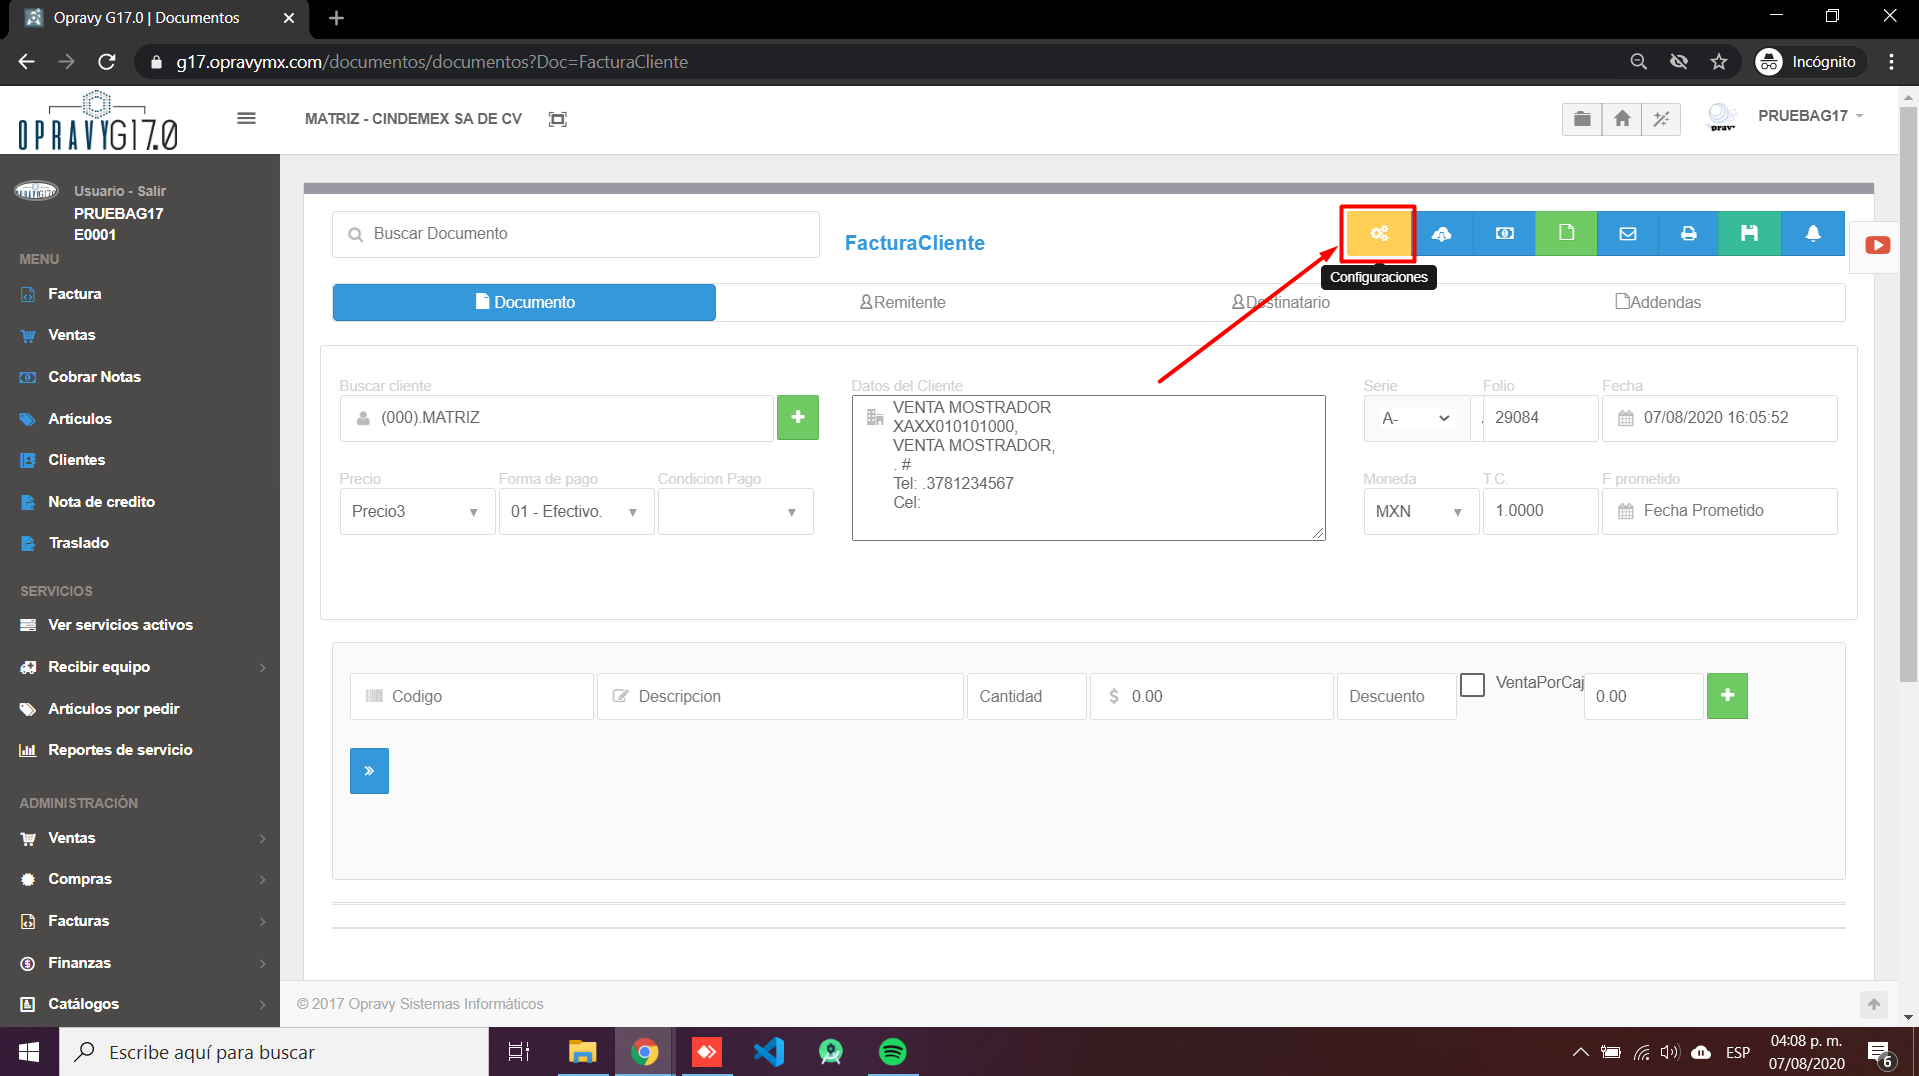Toggle the VentaPorCaja checkbox

(x=1472, y=685)
